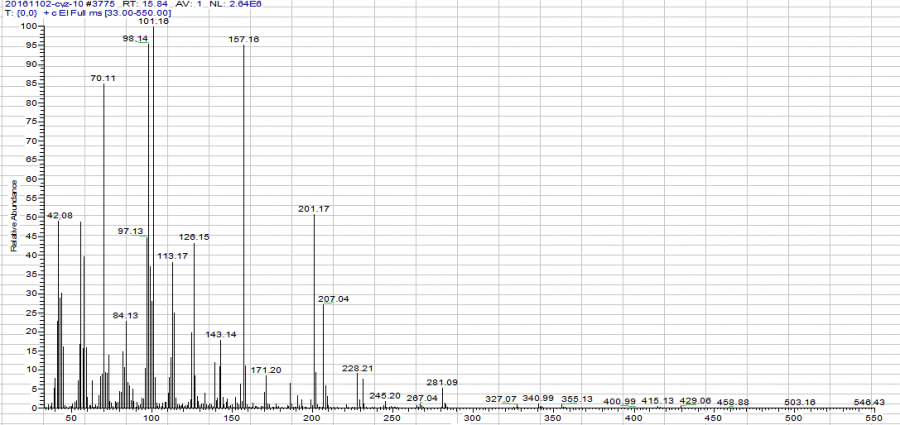Select the 327.07 peak label
The width and height of the screenshot is (900, 425).
point(501,398)
